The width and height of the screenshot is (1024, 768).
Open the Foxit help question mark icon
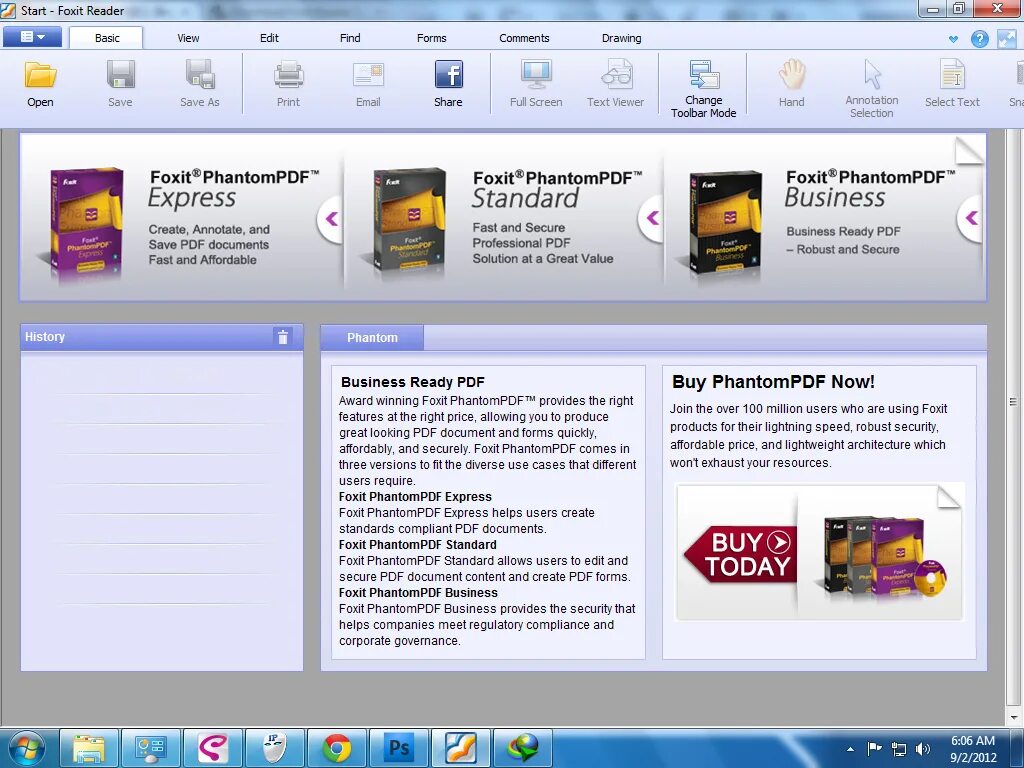point(980,39)
